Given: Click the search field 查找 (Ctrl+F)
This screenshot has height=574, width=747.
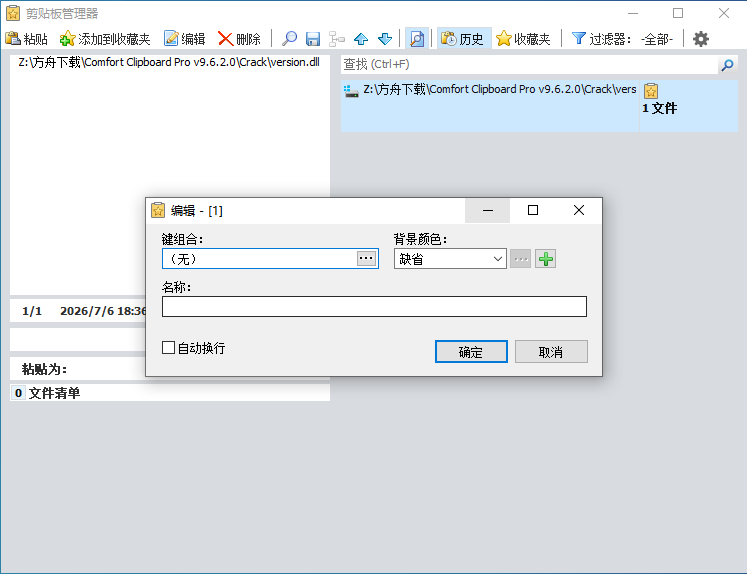Looking at the screenshot, I should point(529,64).
